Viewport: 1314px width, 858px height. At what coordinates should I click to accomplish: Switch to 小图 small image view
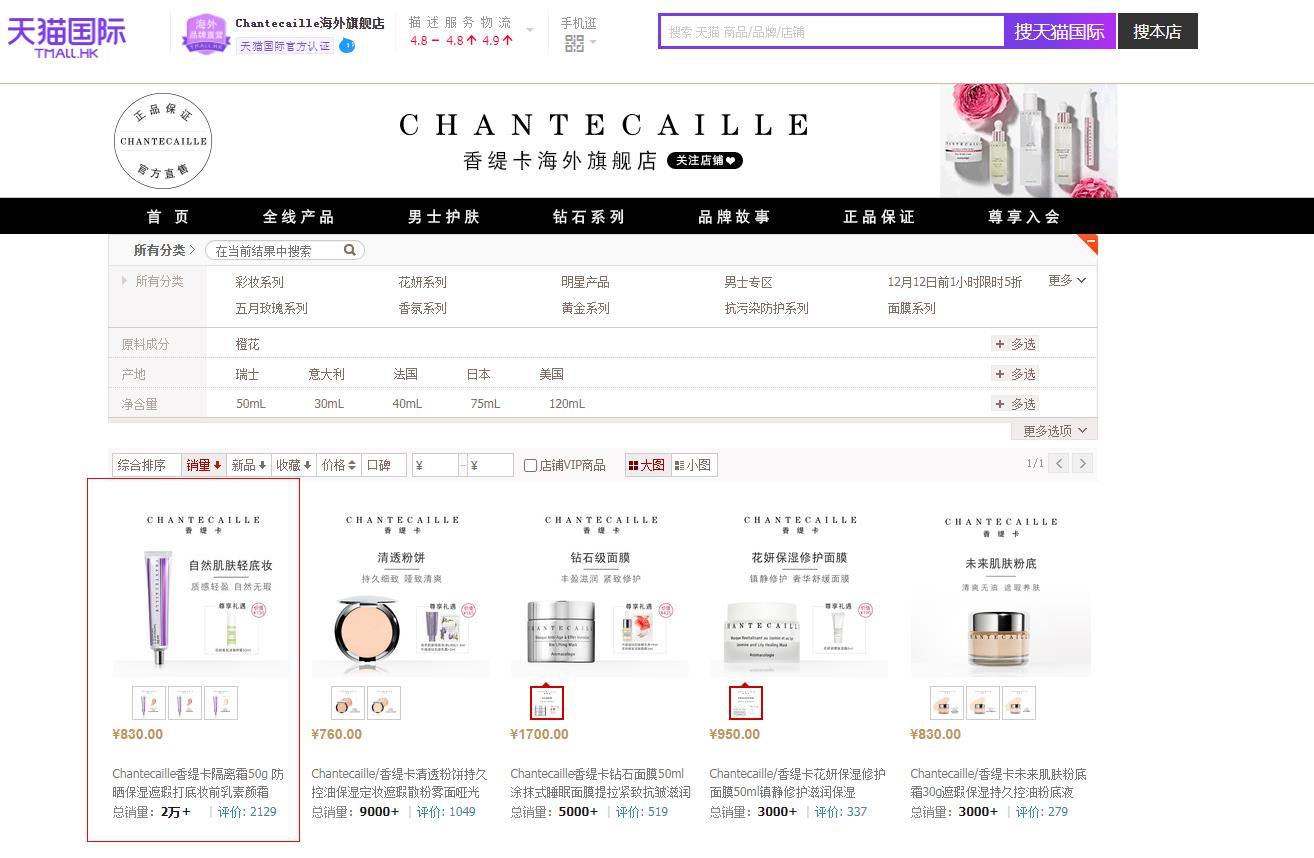[x=693, y=465]
